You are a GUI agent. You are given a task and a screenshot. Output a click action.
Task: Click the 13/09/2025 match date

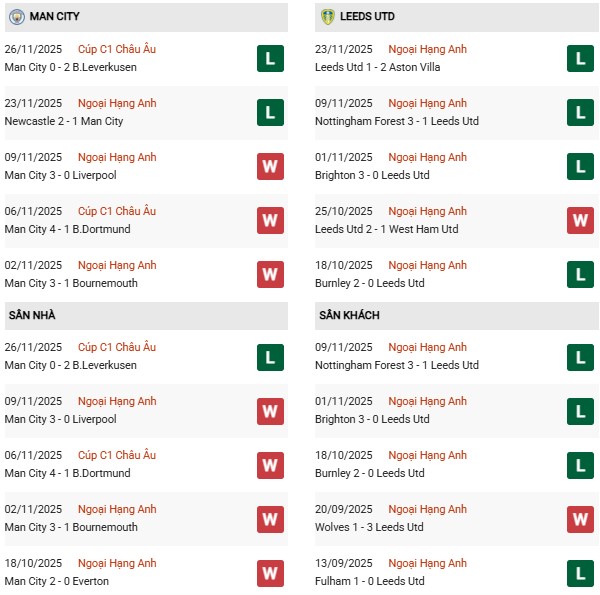346,563
